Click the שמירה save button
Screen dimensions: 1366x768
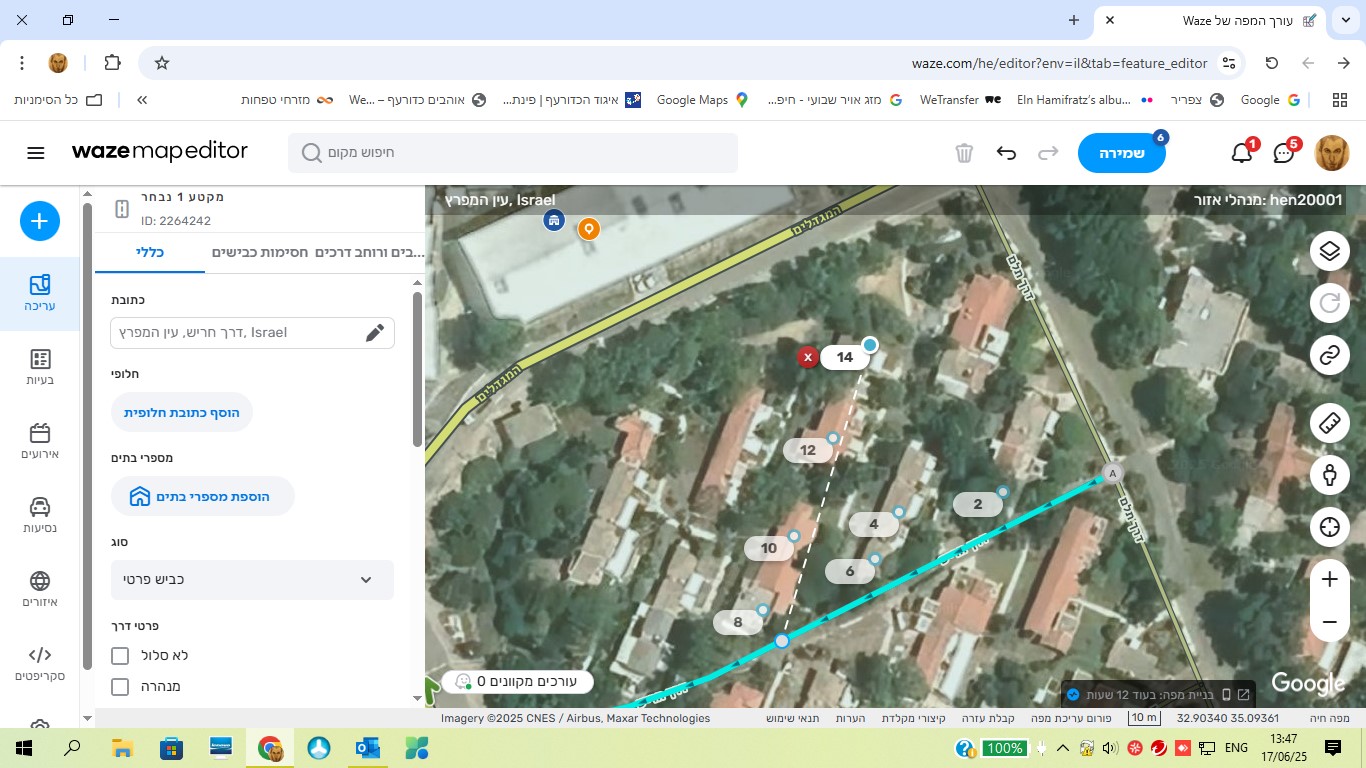[1121, 154]
